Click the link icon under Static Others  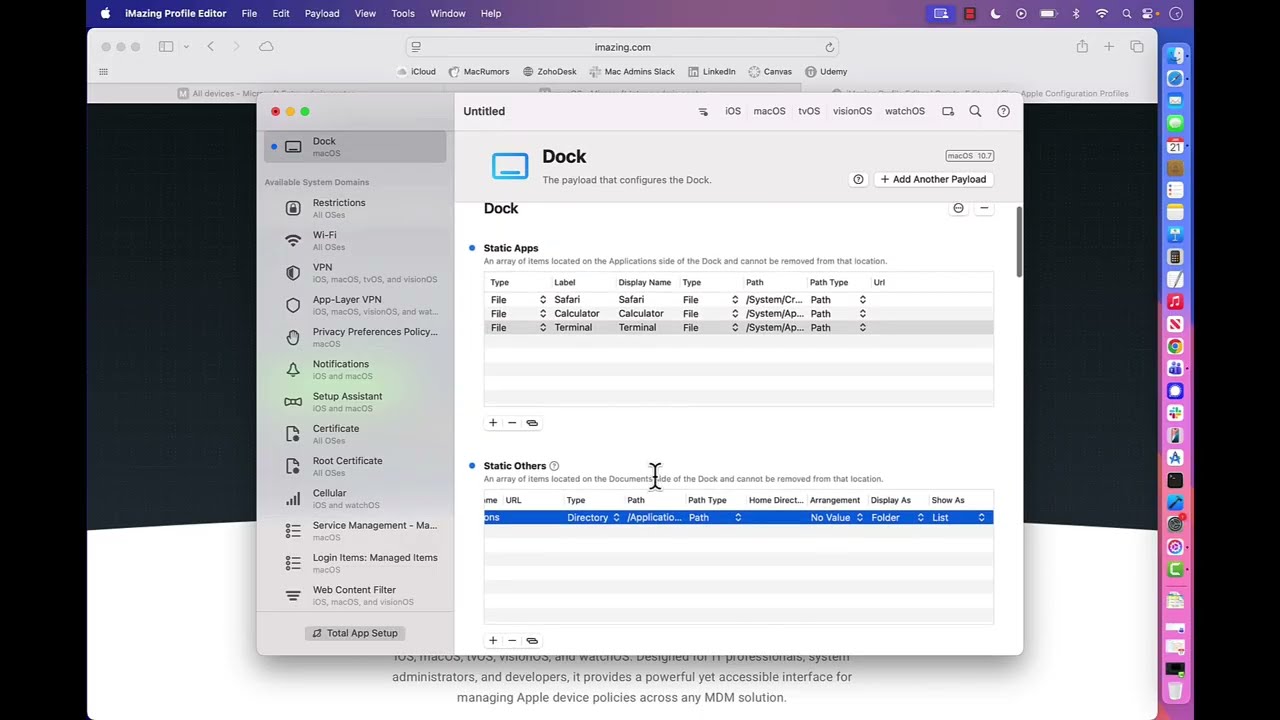(x=532, y=641)
